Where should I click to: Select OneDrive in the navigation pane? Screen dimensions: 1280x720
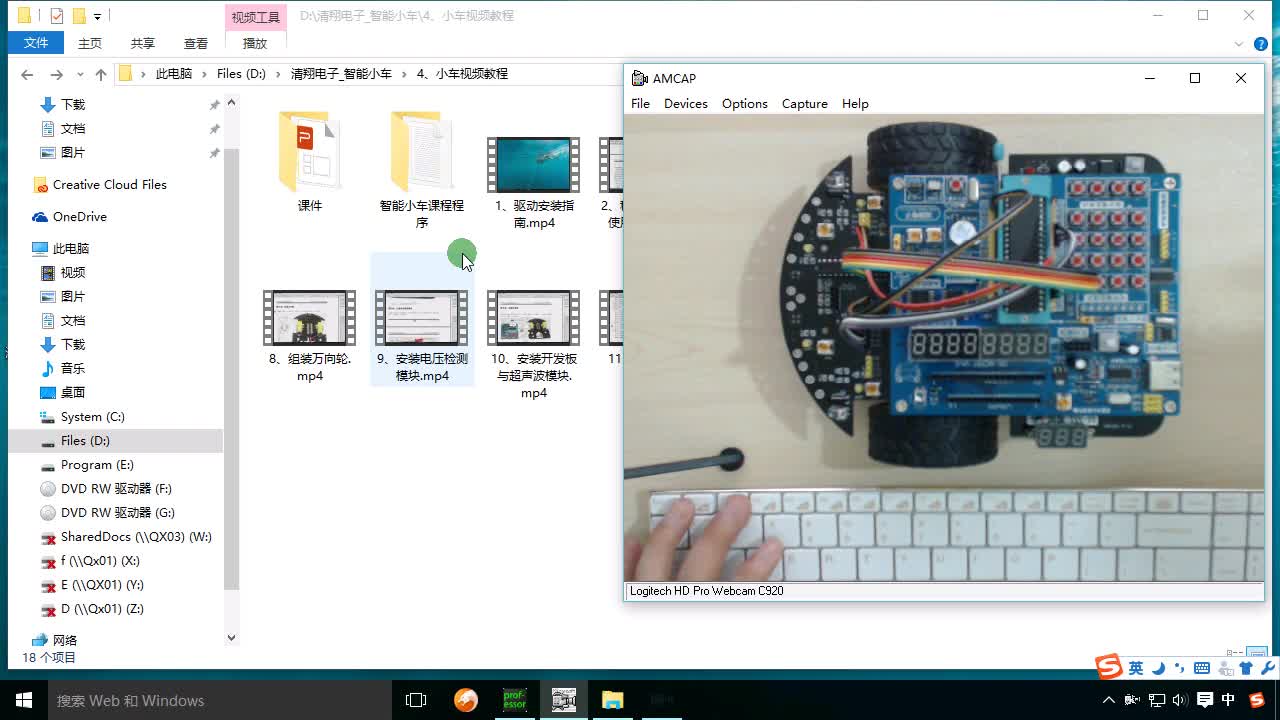click(x=79, y=216)
